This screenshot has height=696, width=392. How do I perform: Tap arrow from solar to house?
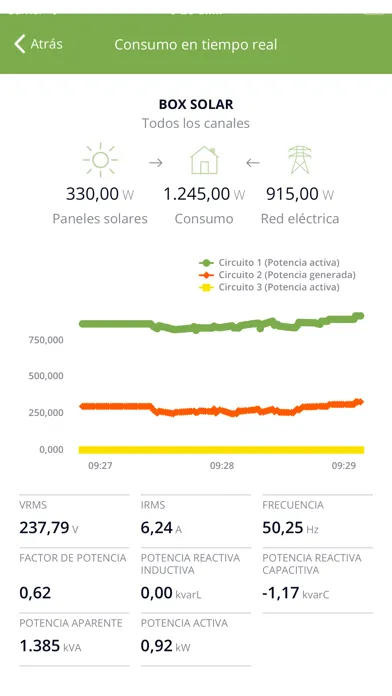(156, 163)
